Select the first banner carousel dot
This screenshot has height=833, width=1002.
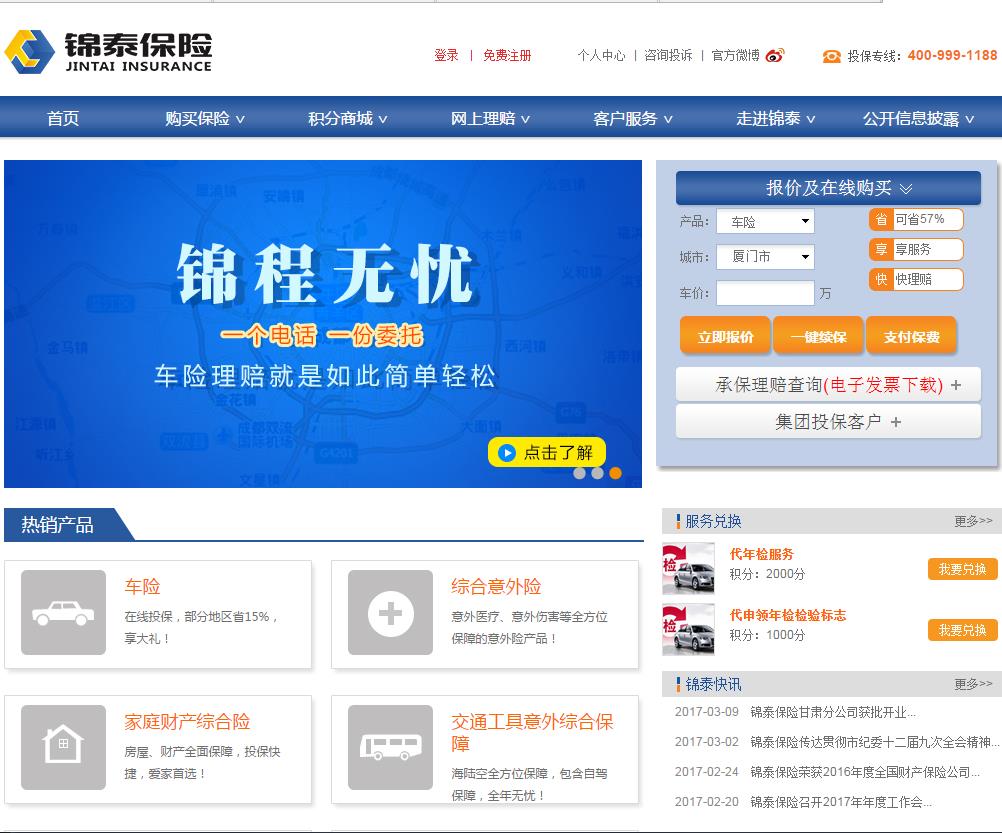pos(580,473)
